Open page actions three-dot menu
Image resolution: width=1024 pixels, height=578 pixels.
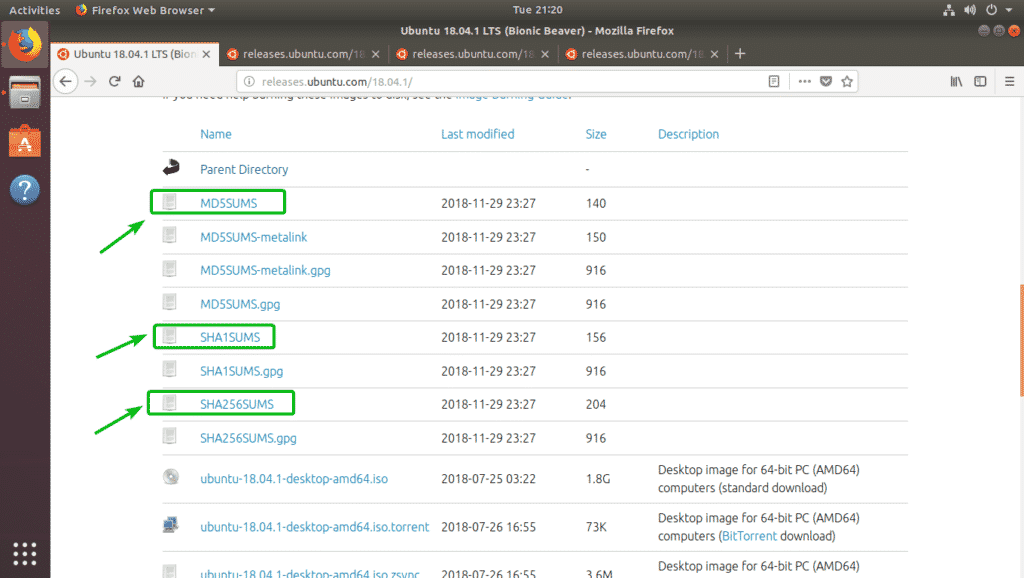coord(805,82)
